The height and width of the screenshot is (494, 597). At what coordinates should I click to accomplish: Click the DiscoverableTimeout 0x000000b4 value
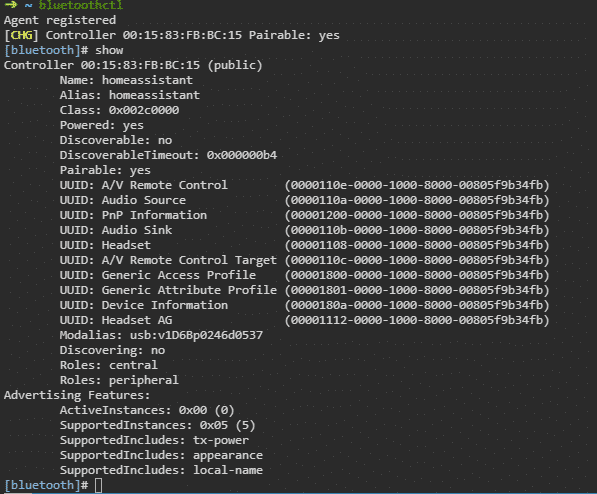click(242, 155)
